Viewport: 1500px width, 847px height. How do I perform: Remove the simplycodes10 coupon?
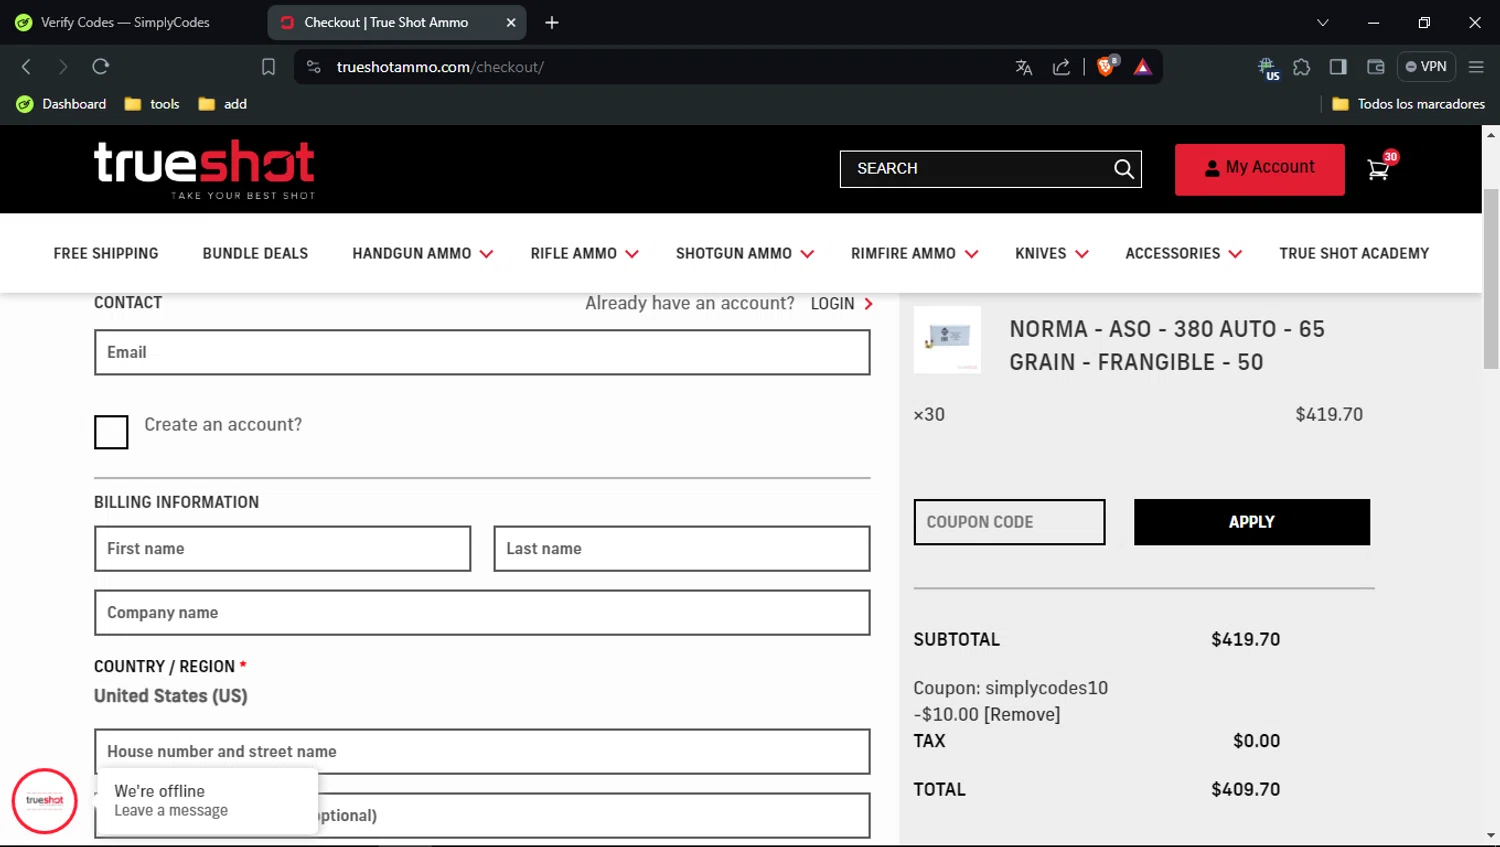pos(1022,715)
